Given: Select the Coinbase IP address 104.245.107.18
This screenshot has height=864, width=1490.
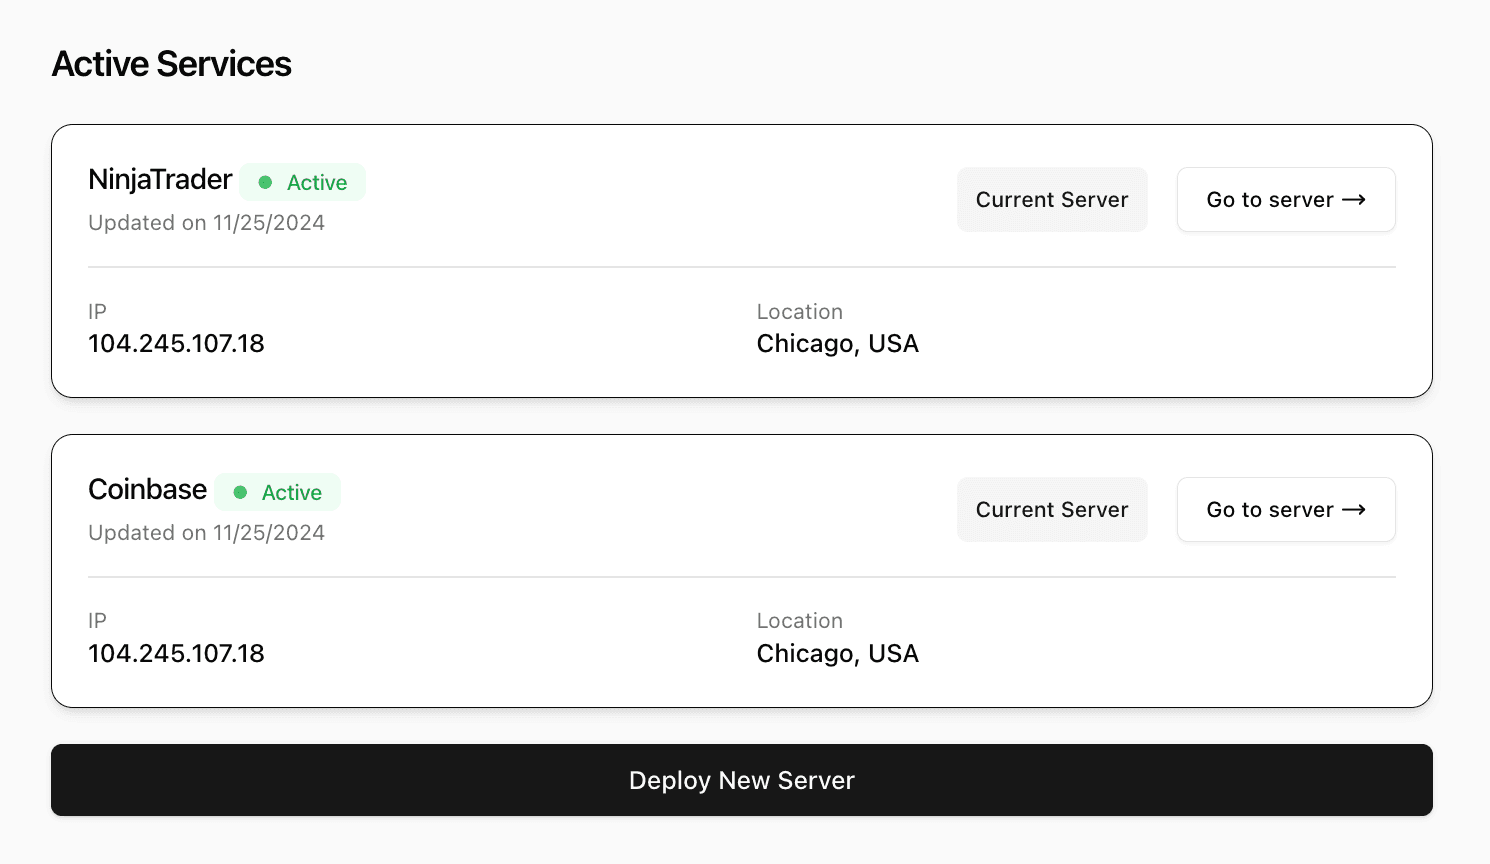Looking at the screenshot, I should pyautogui.click(x=176, y=654).
